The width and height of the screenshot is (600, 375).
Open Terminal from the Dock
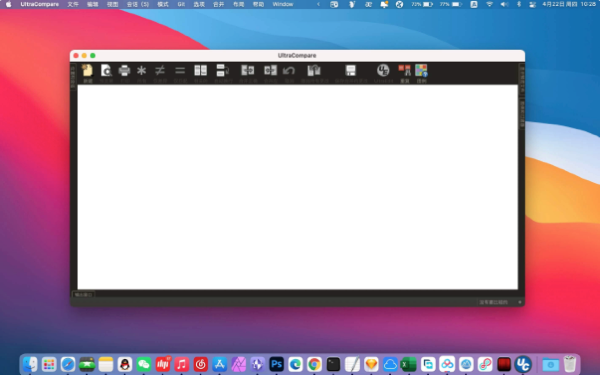333,364
